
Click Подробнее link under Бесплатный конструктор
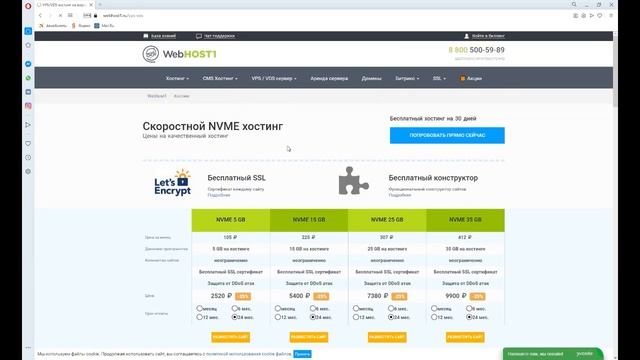400,195
